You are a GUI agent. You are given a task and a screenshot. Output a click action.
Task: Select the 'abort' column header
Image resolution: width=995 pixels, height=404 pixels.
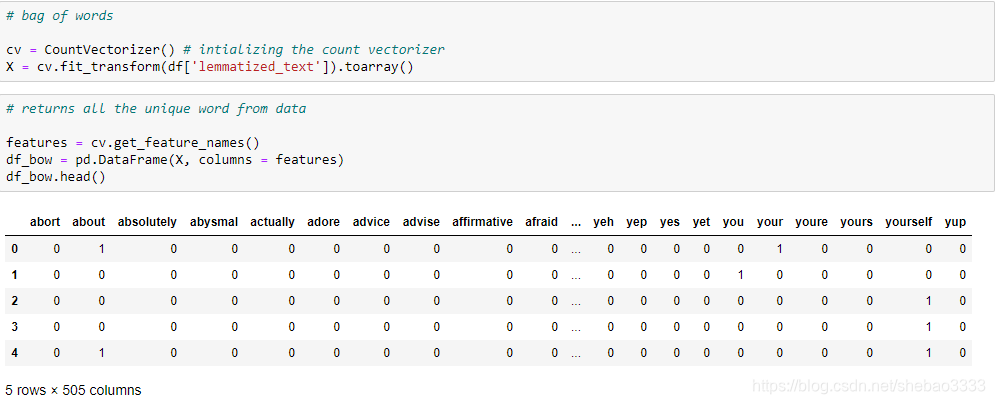[x=45, y=222]
